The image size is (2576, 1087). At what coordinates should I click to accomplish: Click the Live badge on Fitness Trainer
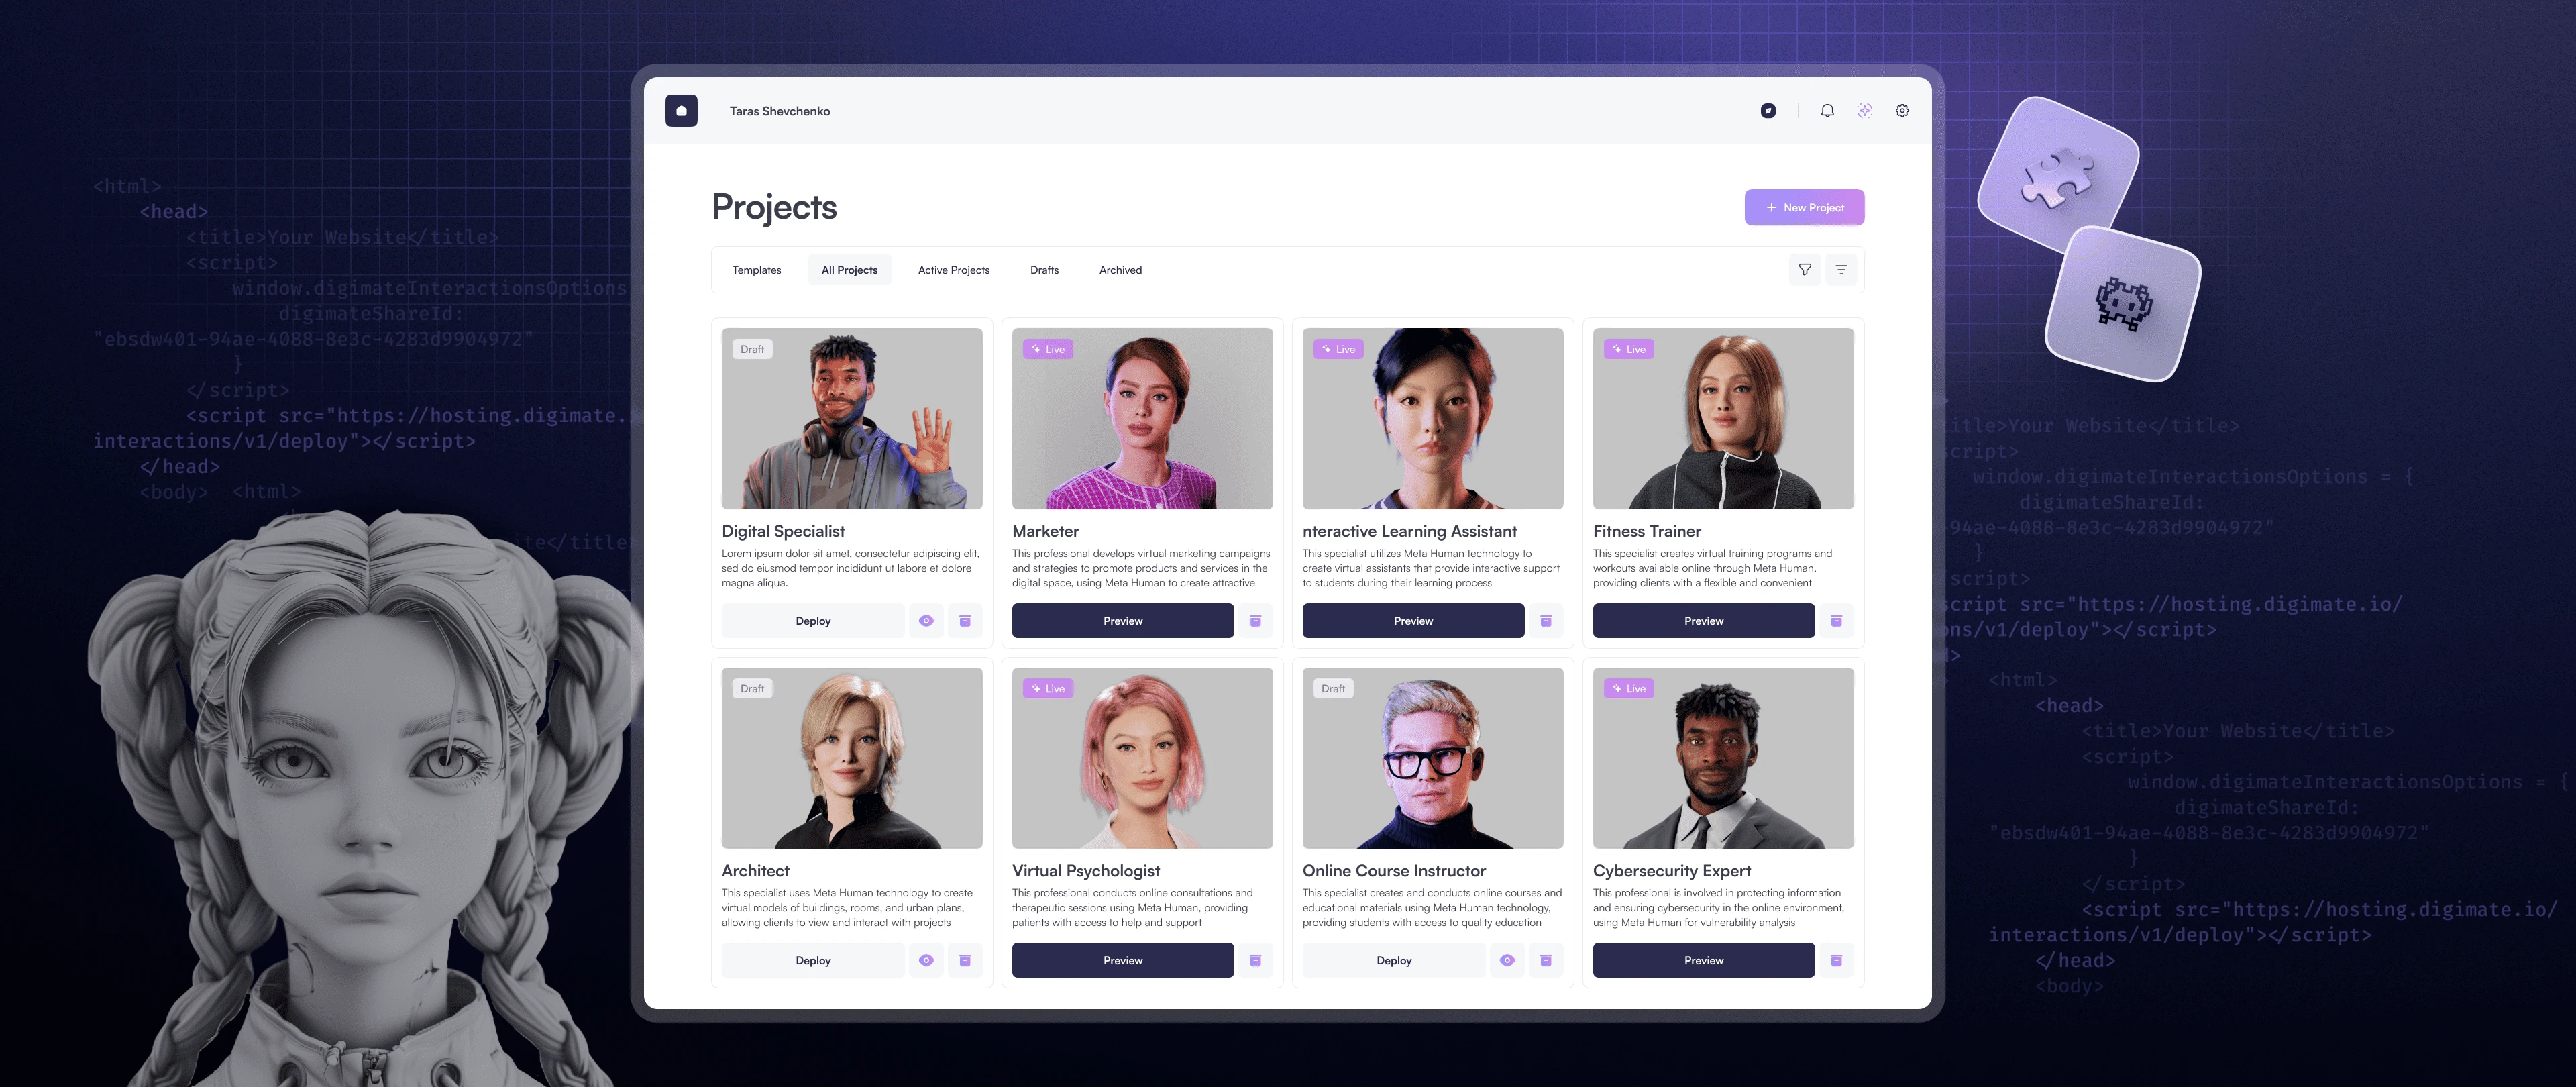point(1629,349)
